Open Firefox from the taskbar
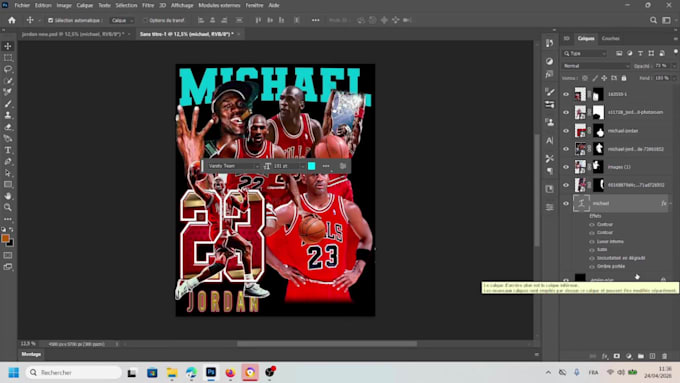This screenshot has height=383, width=680. [230, 373]
